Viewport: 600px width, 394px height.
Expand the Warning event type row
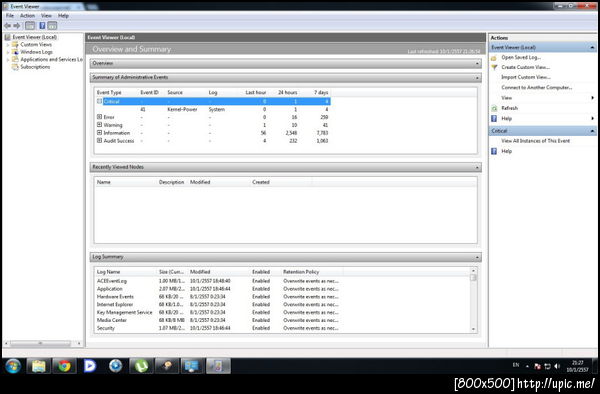99,125
